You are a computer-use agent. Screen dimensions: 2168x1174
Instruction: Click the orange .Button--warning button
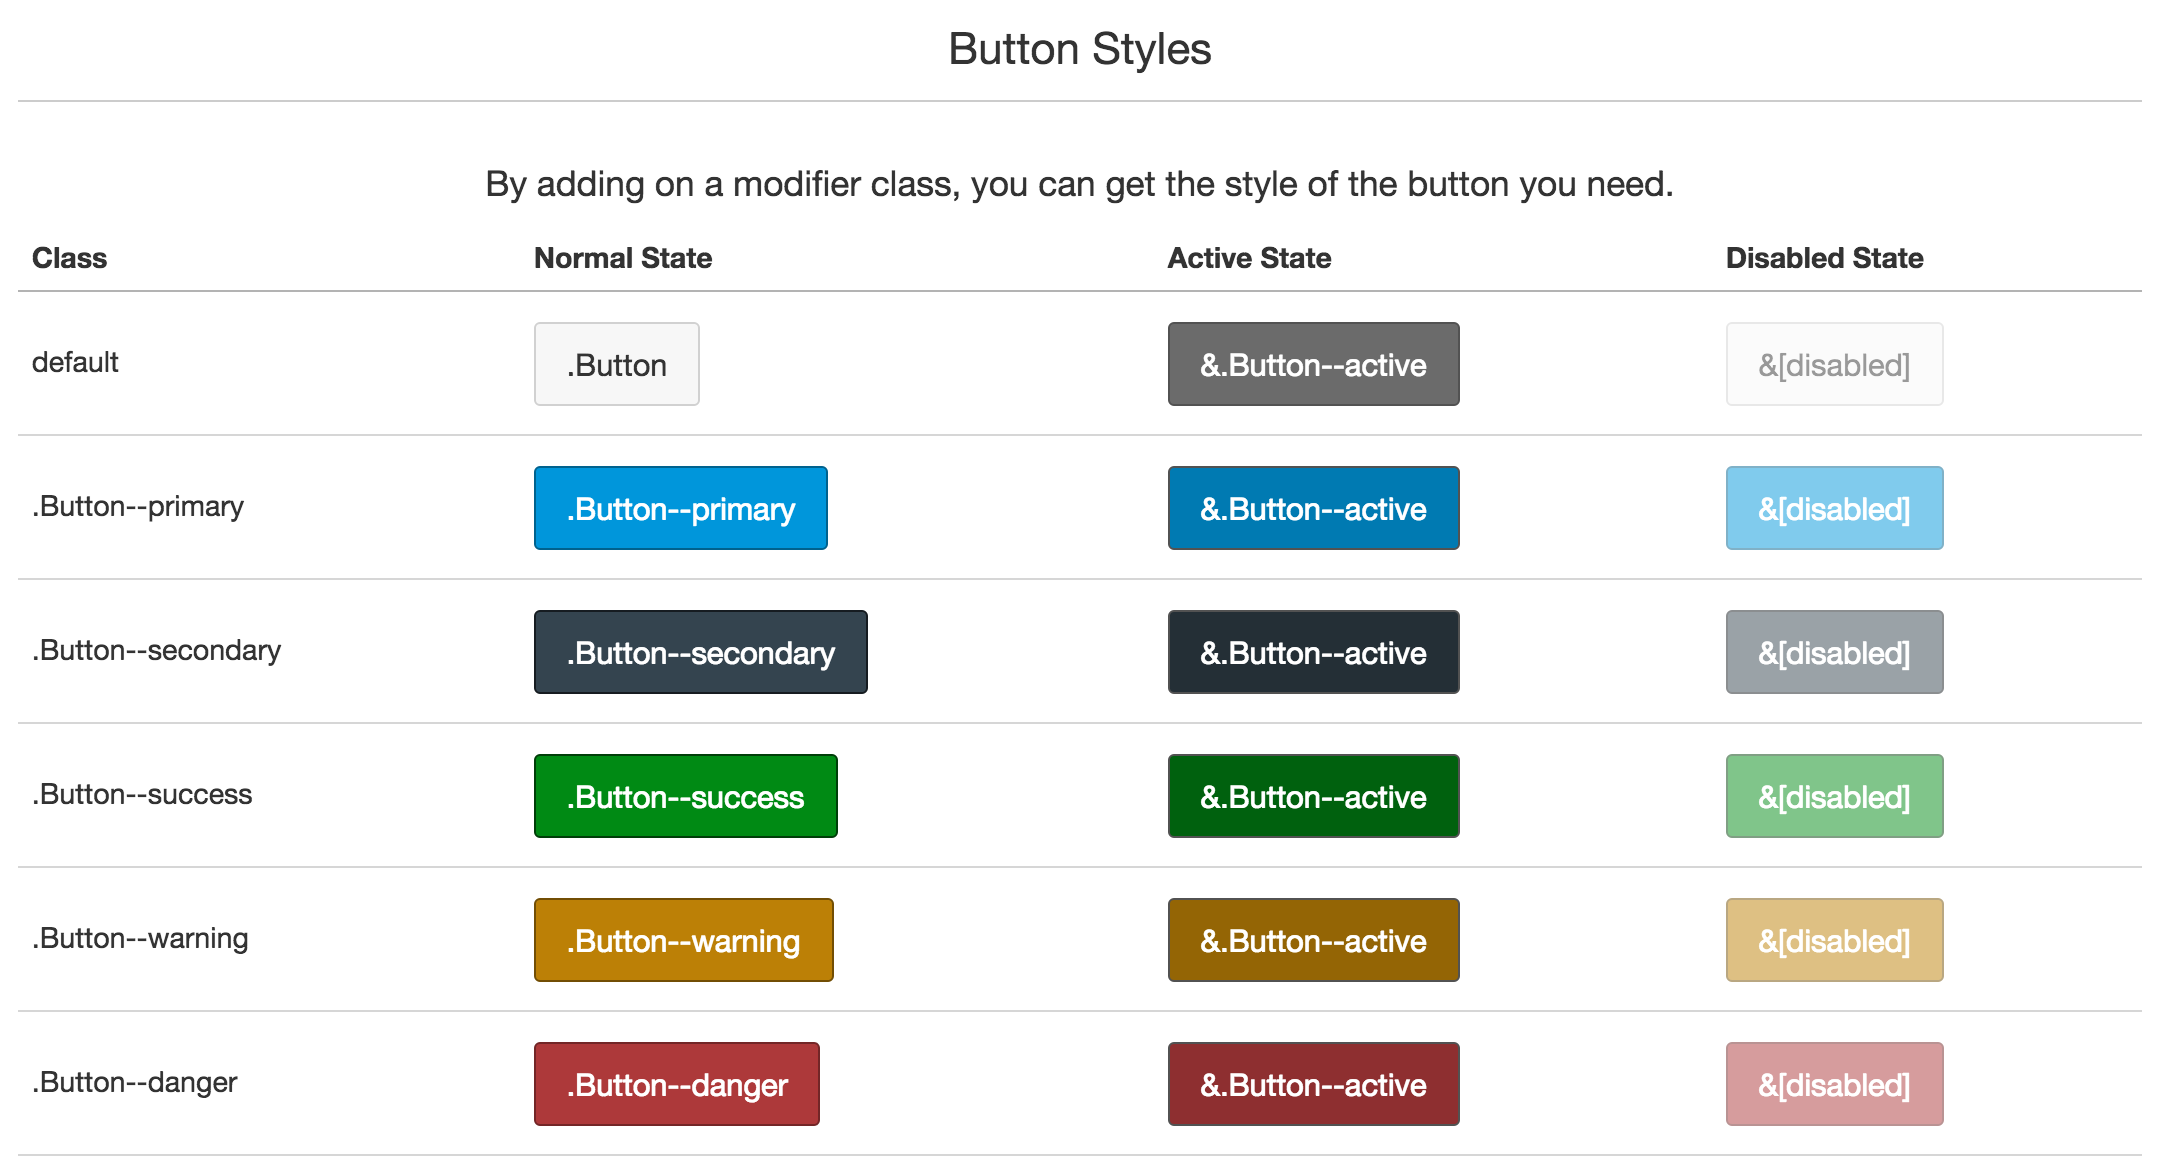(683, 940)
